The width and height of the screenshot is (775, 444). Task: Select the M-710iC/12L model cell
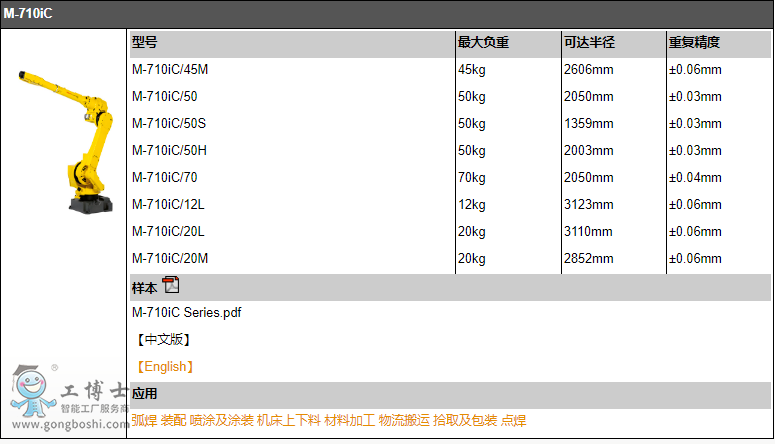point(168,204)
